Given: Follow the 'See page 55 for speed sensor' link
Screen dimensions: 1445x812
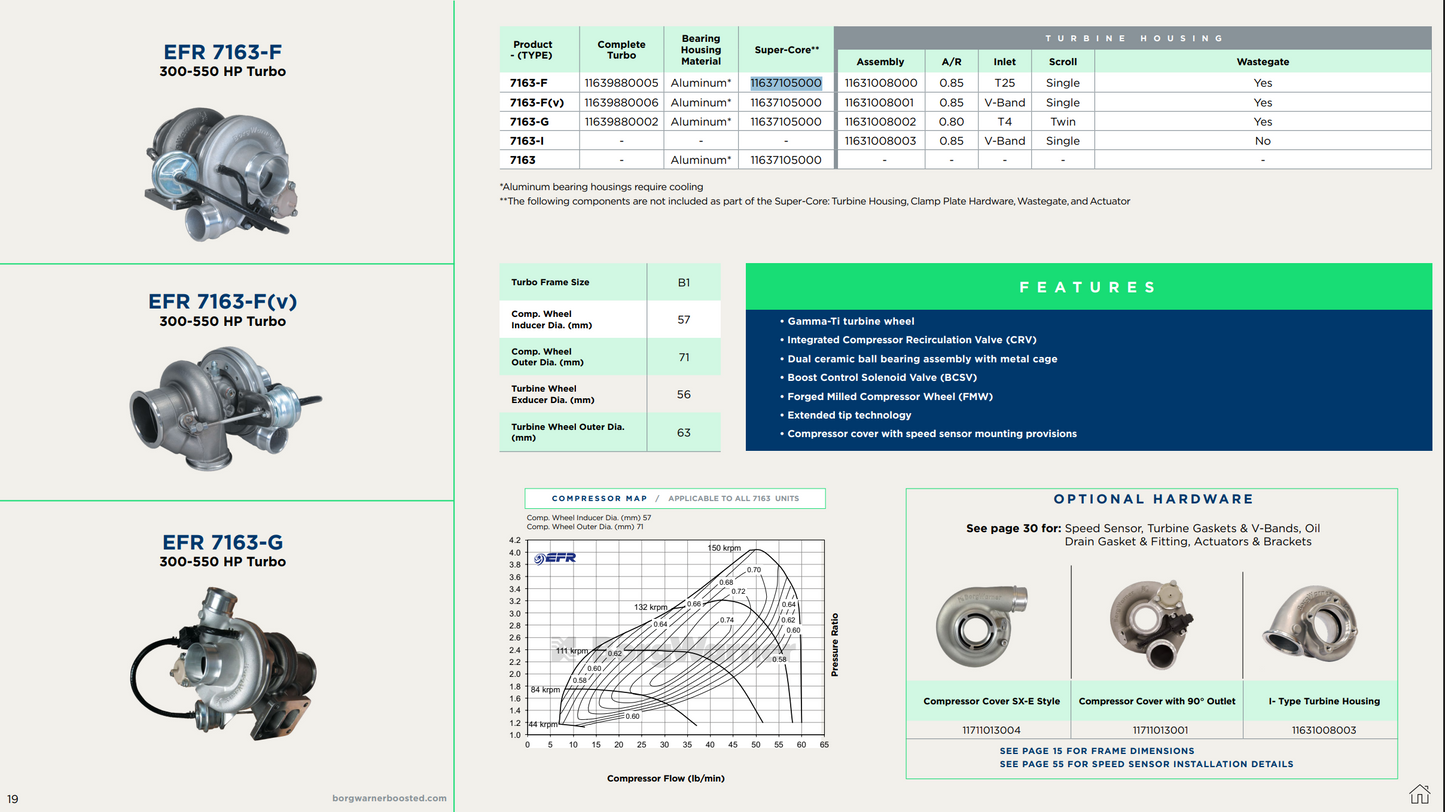Looking at the screenshot, I should [1146, 764].
